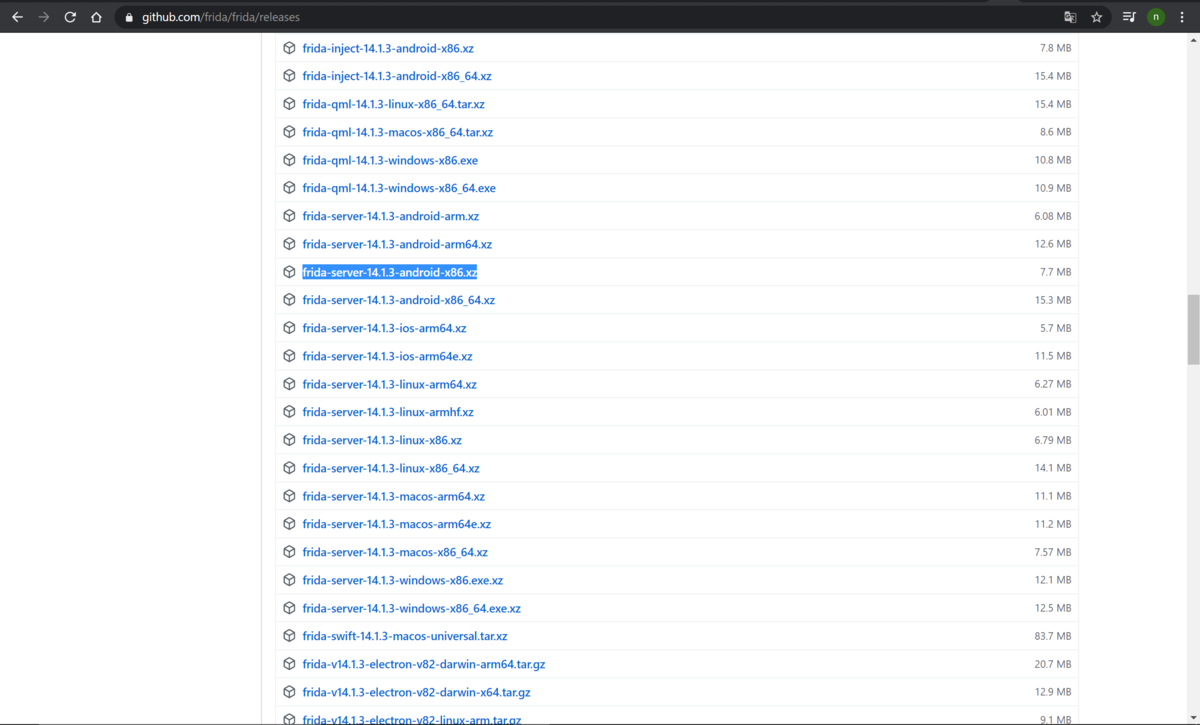The width and height of the screenshot is (1200, 725).
Task: Click package icon beside frida-server-14.1.3-macos-arm64.xz
Action: [289, 496]
